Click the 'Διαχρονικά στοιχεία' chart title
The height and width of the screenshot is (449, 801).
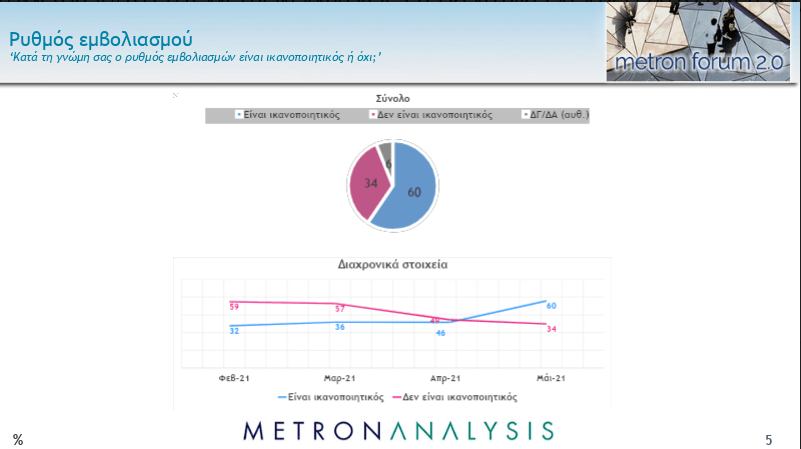tap(392, 266)
